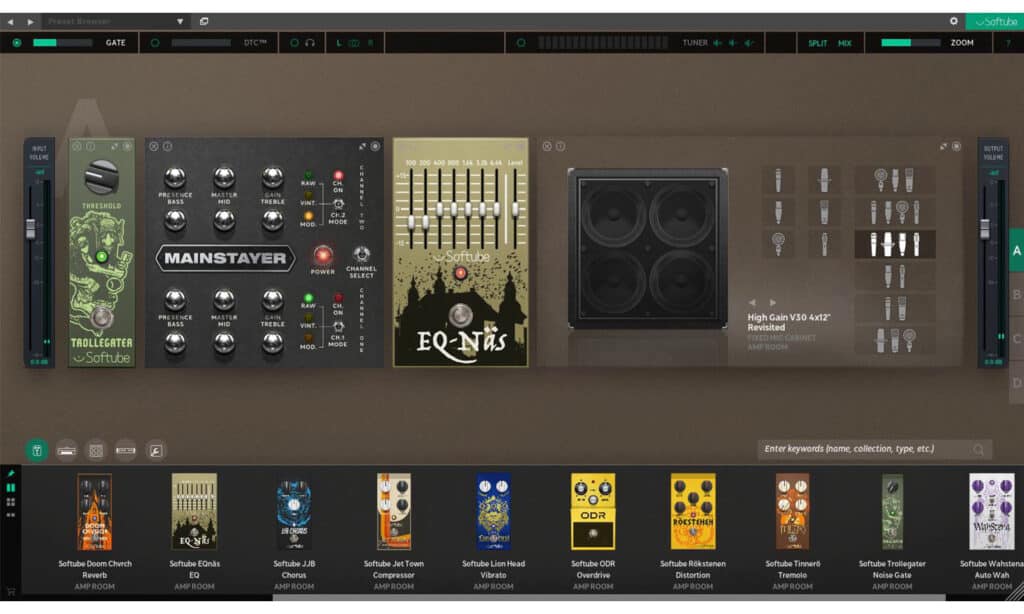Click the Trollegater Threshold knob
The width and height of the screenshot is (1024, 614).
click(102, 176)
